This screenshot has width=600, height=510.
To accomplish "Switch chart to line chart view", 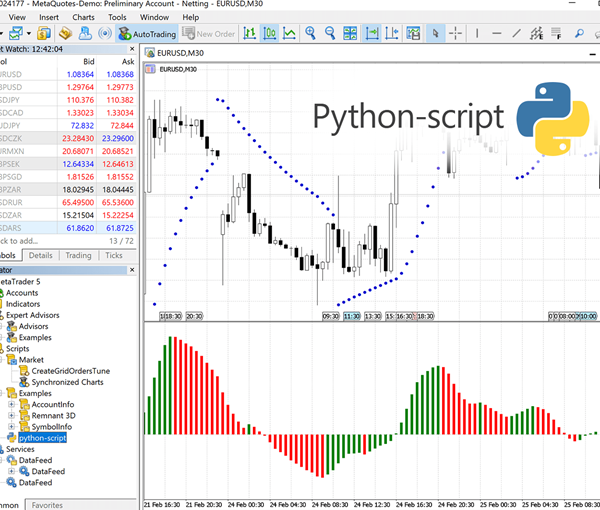I will pyautogui.click(x=289, y=33).
